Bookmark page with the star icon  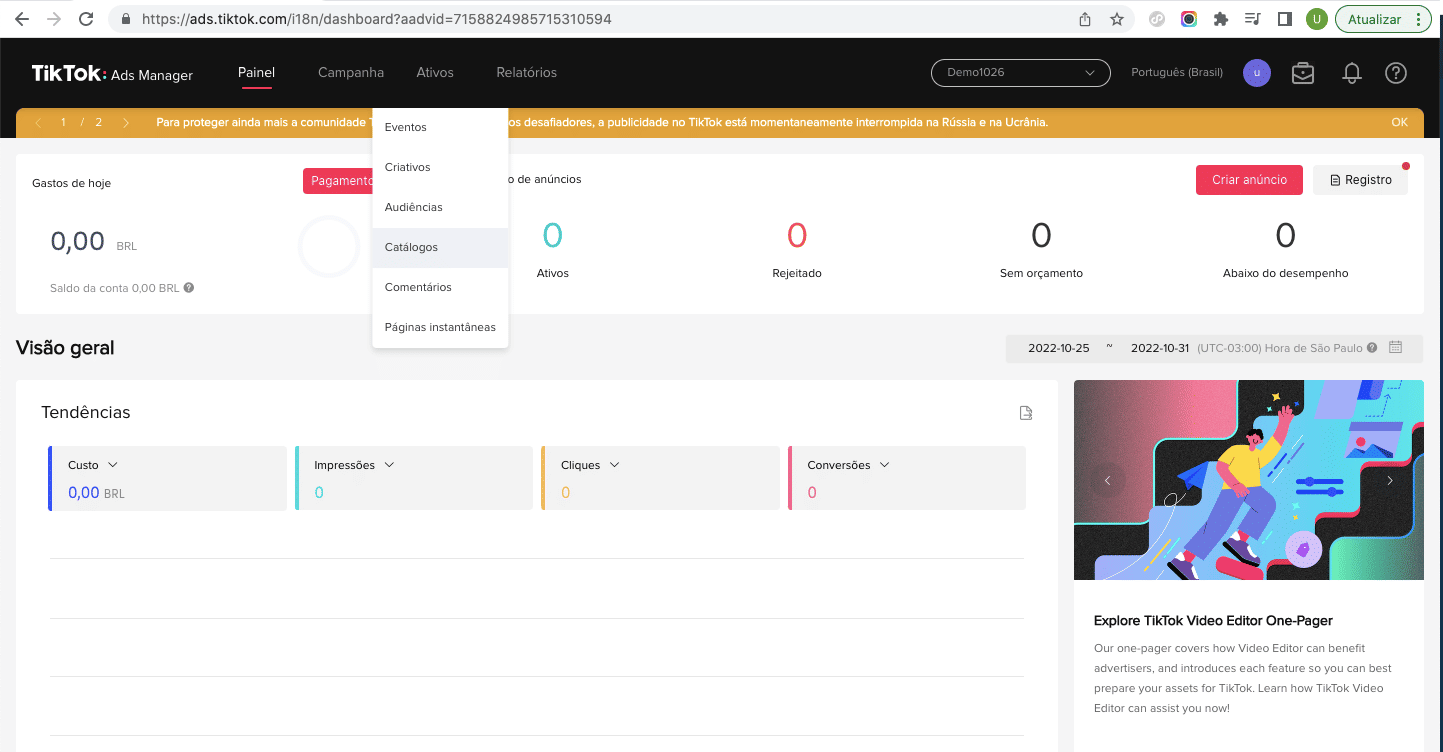pos(1117,19)
